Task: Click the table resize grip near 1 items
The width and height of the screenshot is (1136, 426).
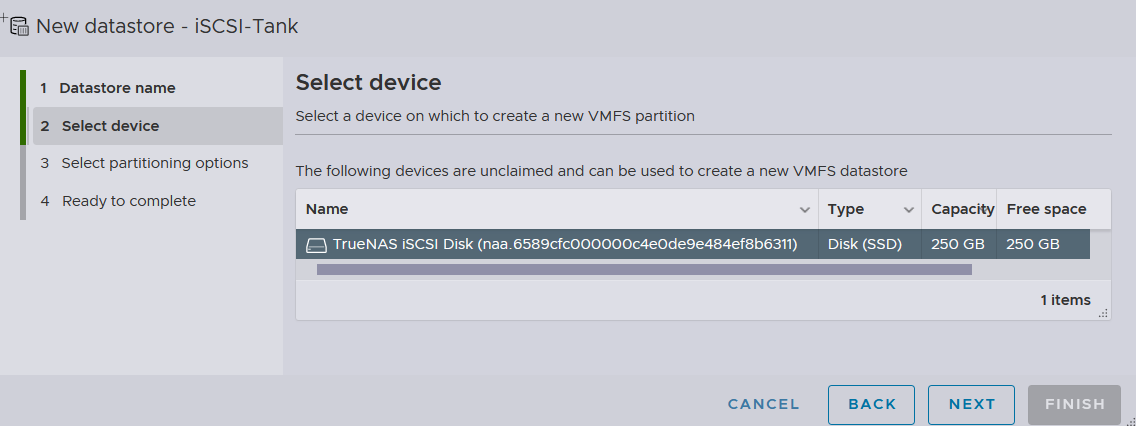Action: [x=1103, y=313]
